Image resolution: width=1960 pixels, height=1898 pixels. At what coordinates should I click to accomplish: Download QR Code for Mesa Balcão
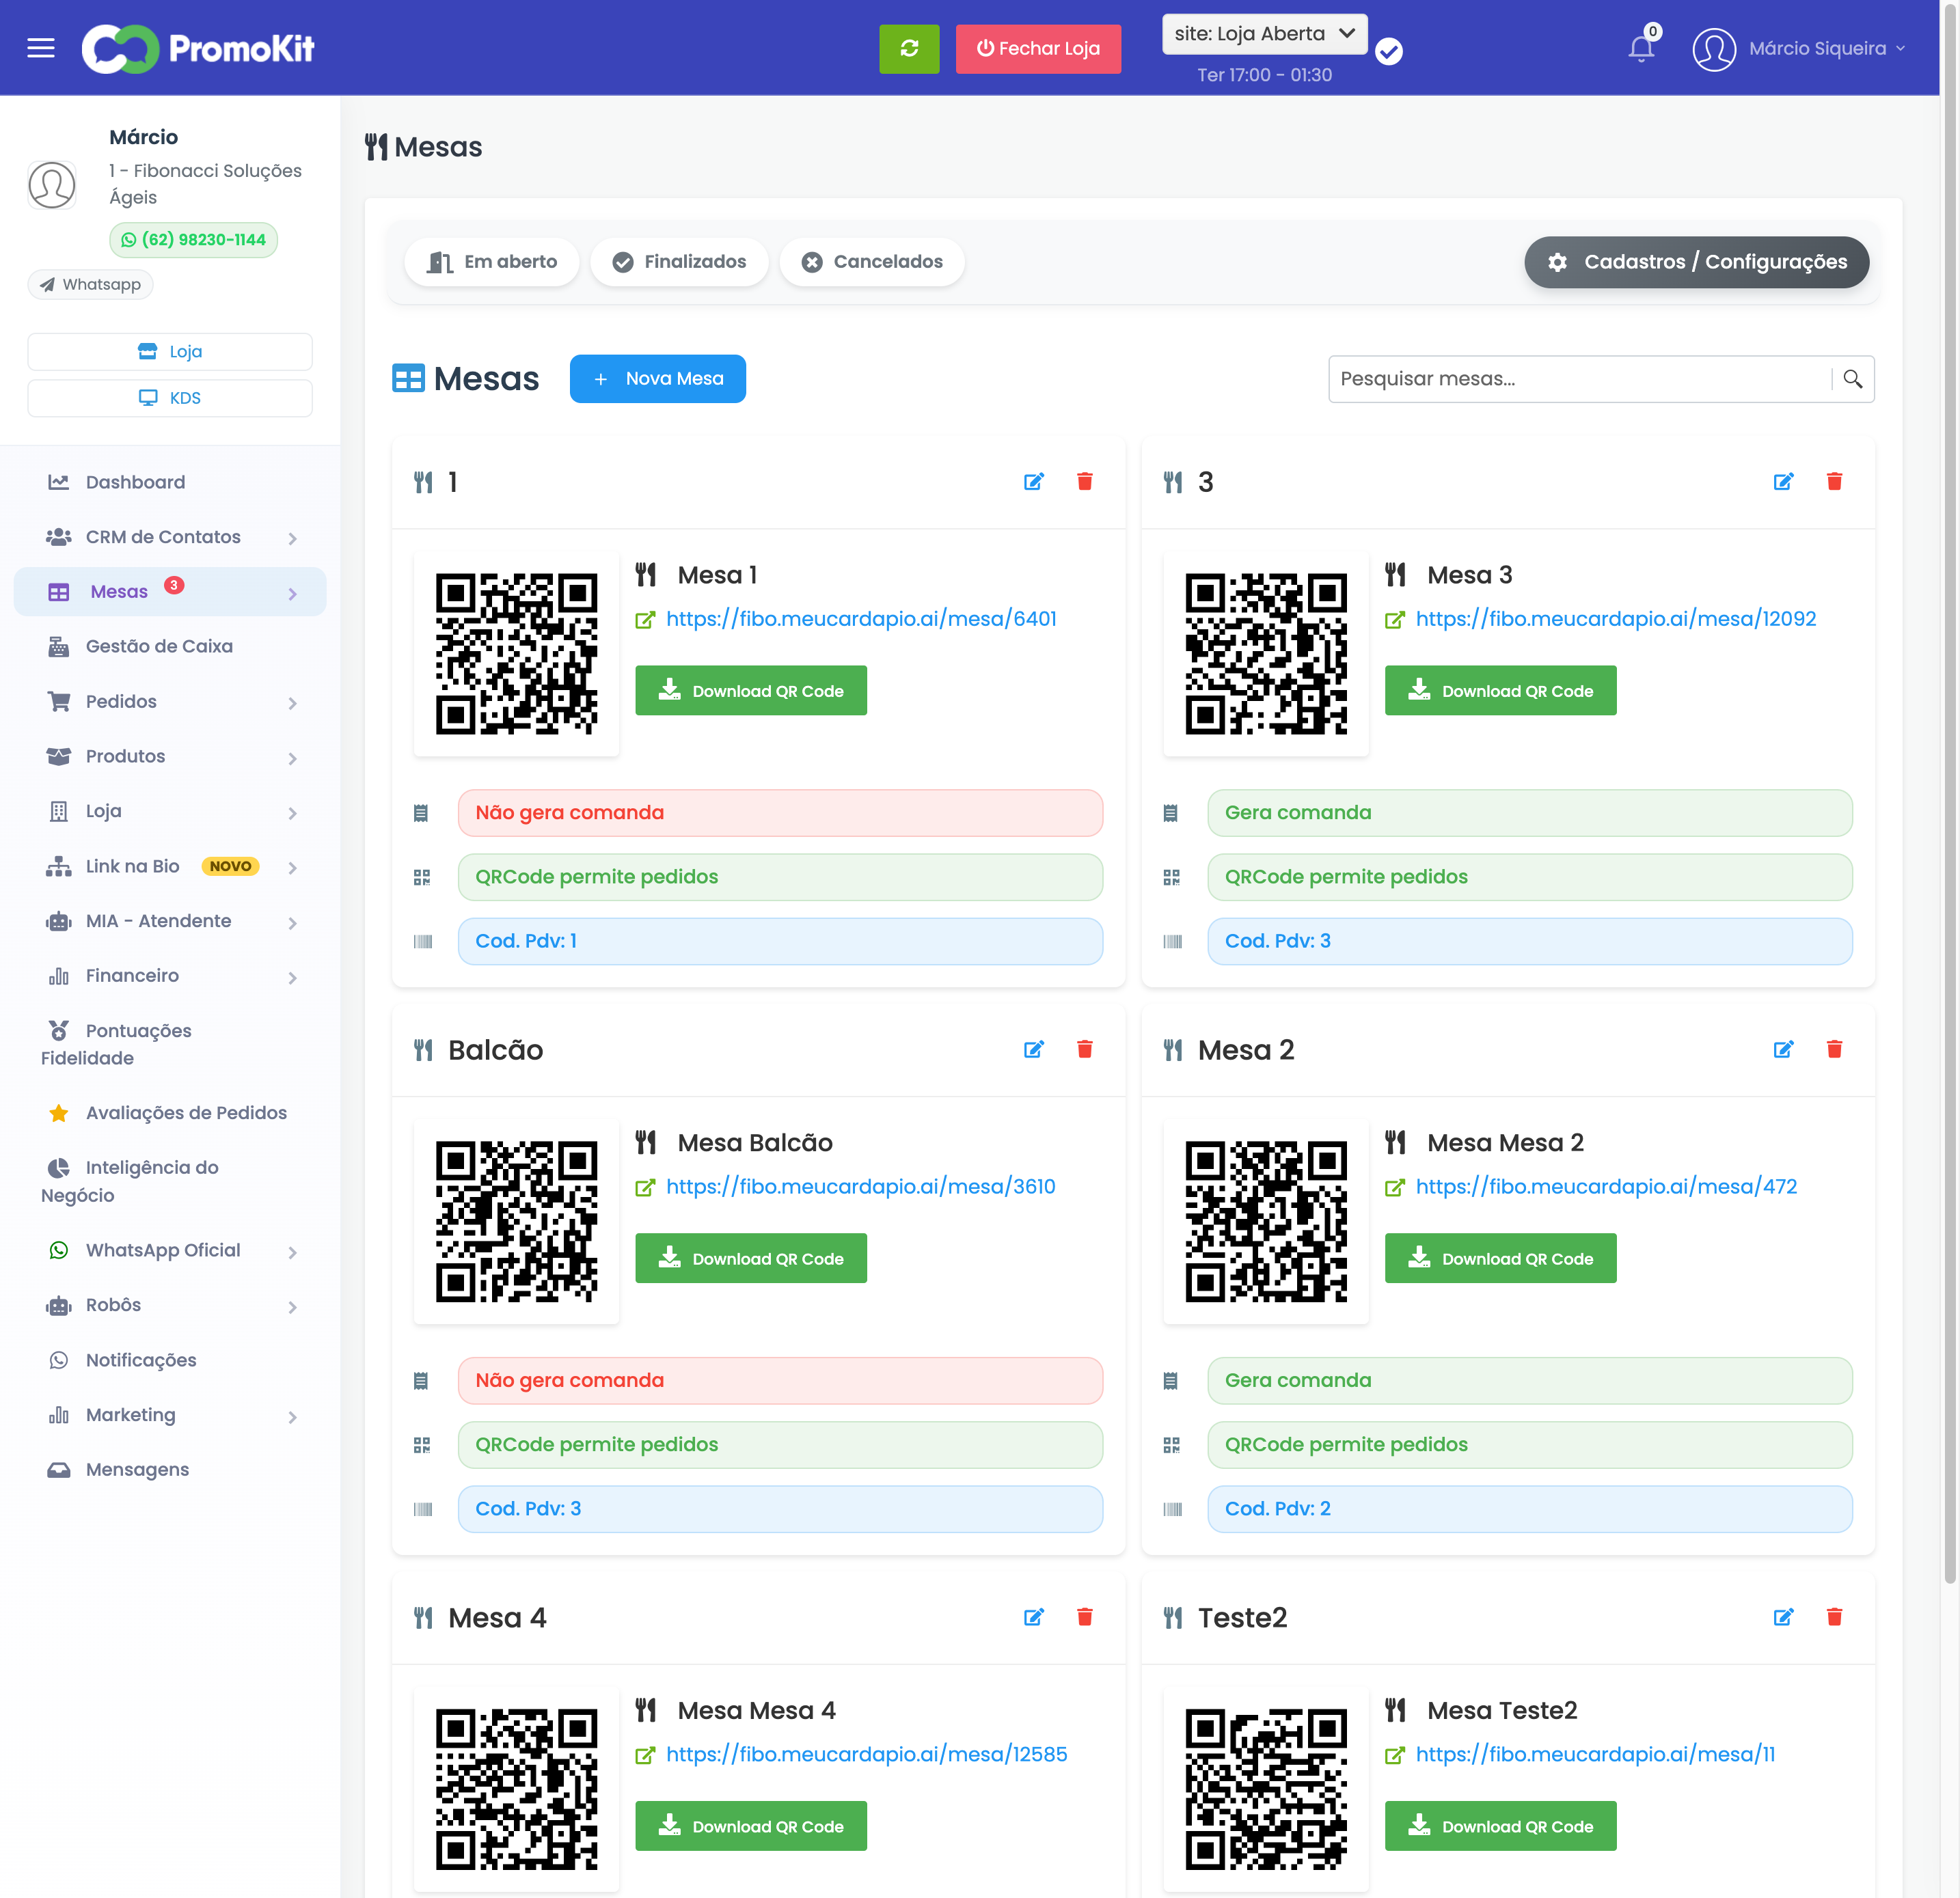[x=751, y=1259]
